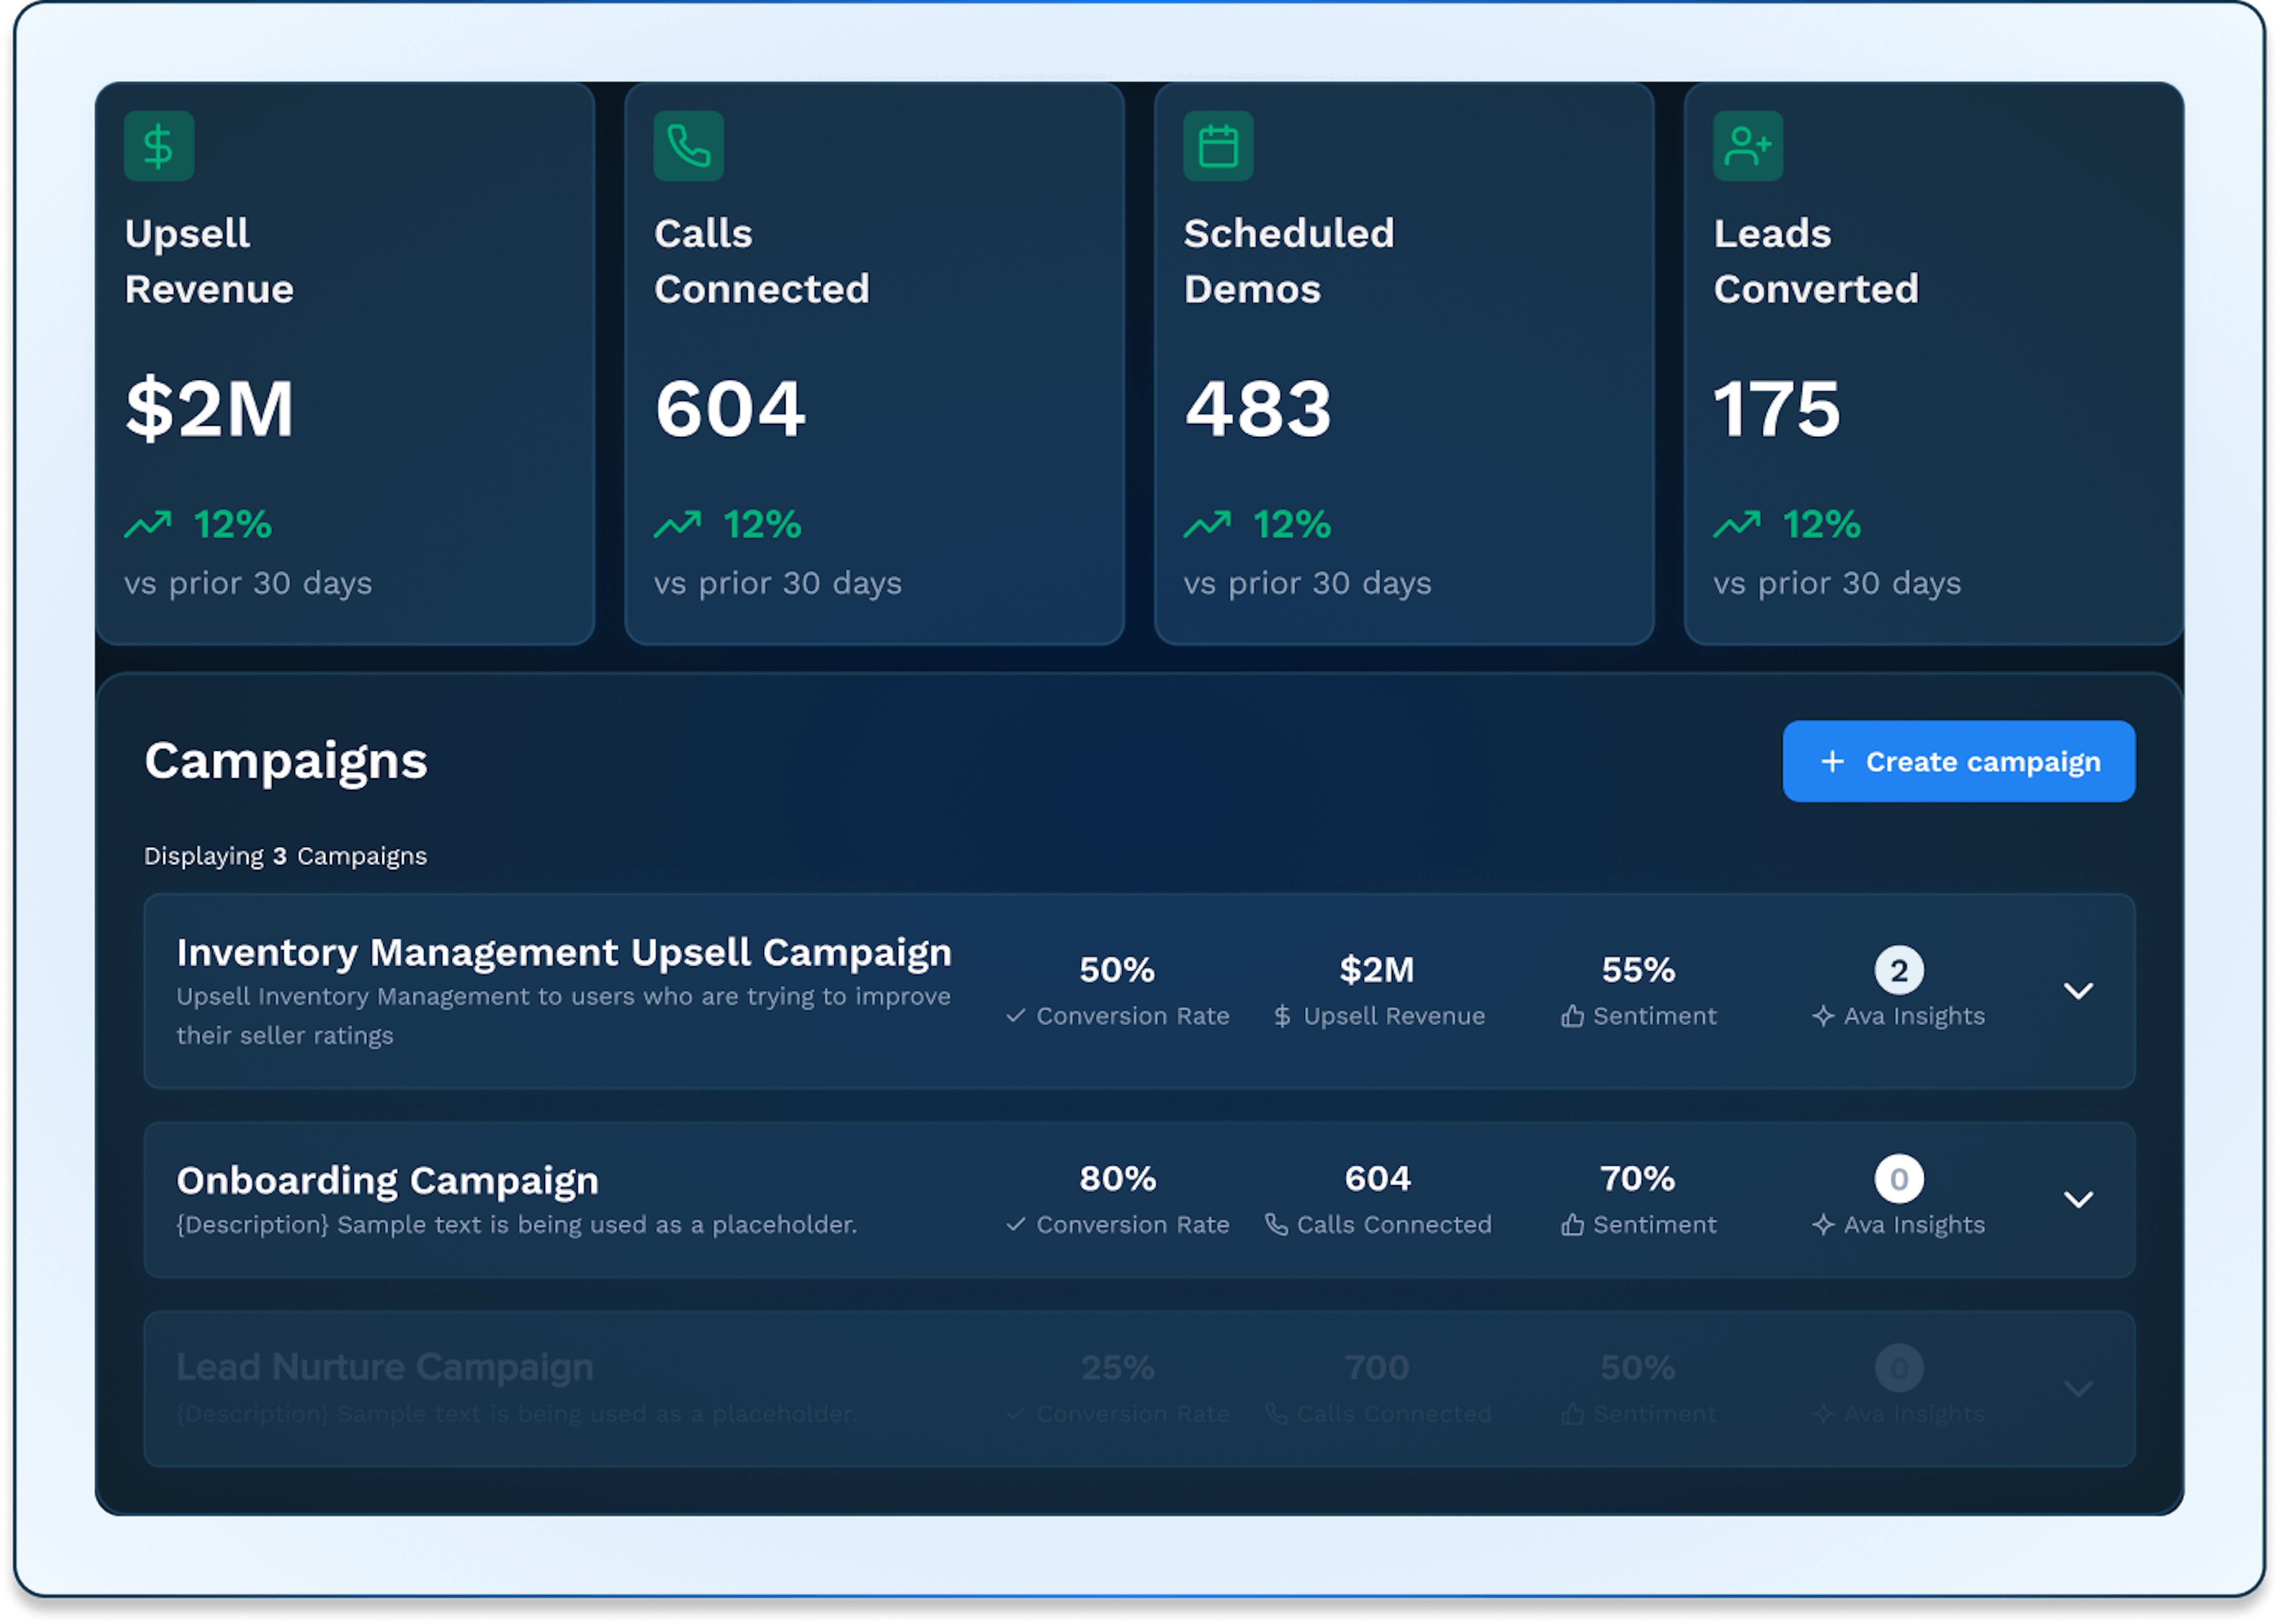Open the Lead Nurture Campaign entry
The height and width of the screenshot is (1624, 2280).
point(384,1367)
